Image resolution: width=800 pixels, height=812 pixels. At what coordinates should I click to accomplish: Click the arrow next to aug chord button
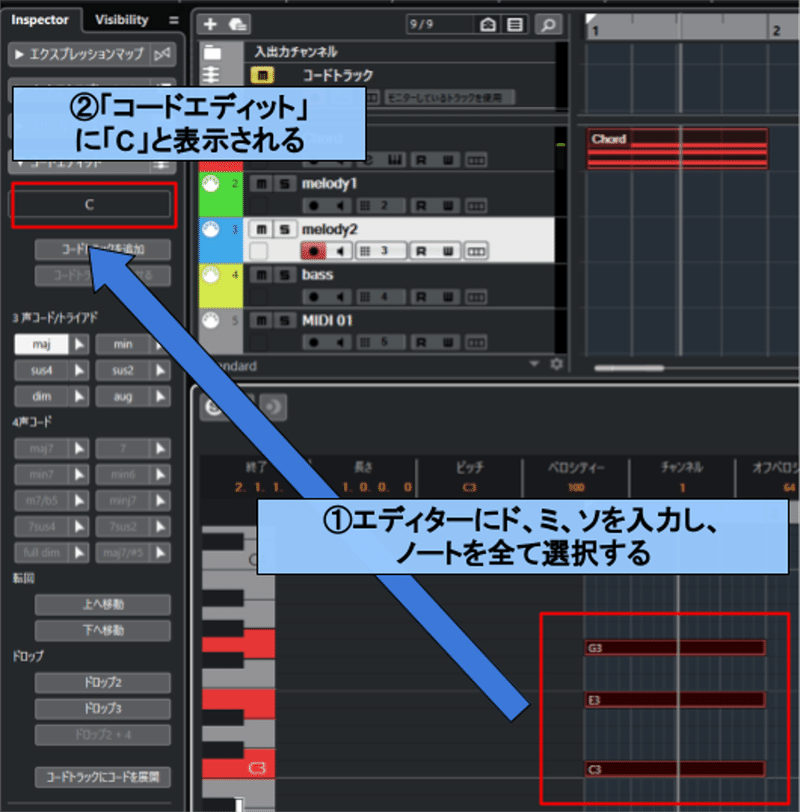click(x=161, y=397)
